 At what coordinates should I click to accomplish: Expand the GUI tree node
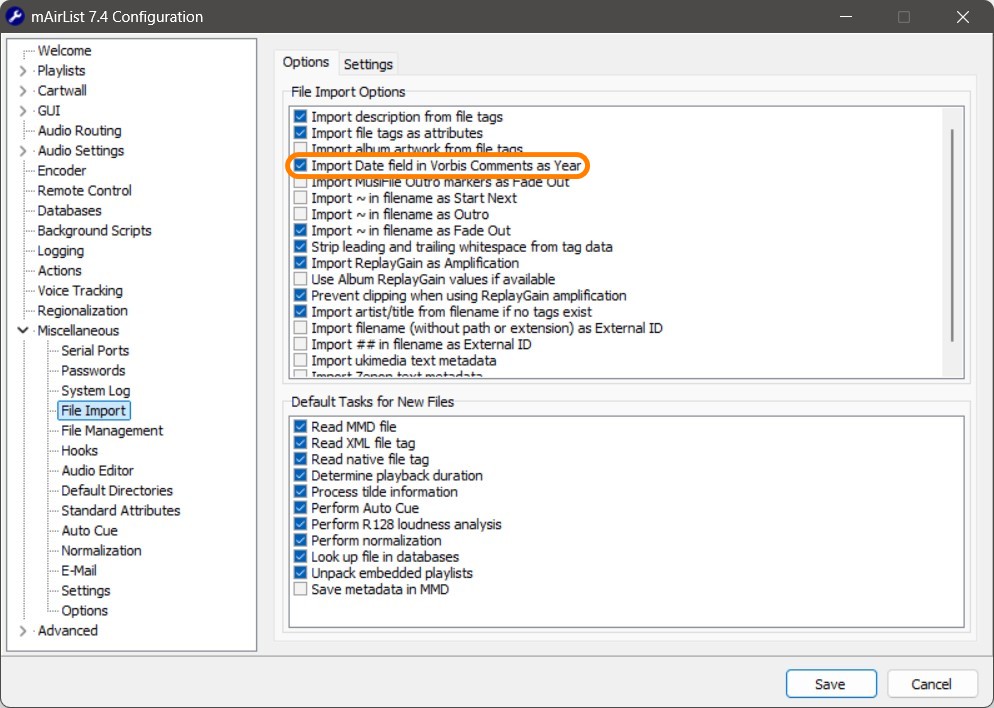(x=23, y=111)
